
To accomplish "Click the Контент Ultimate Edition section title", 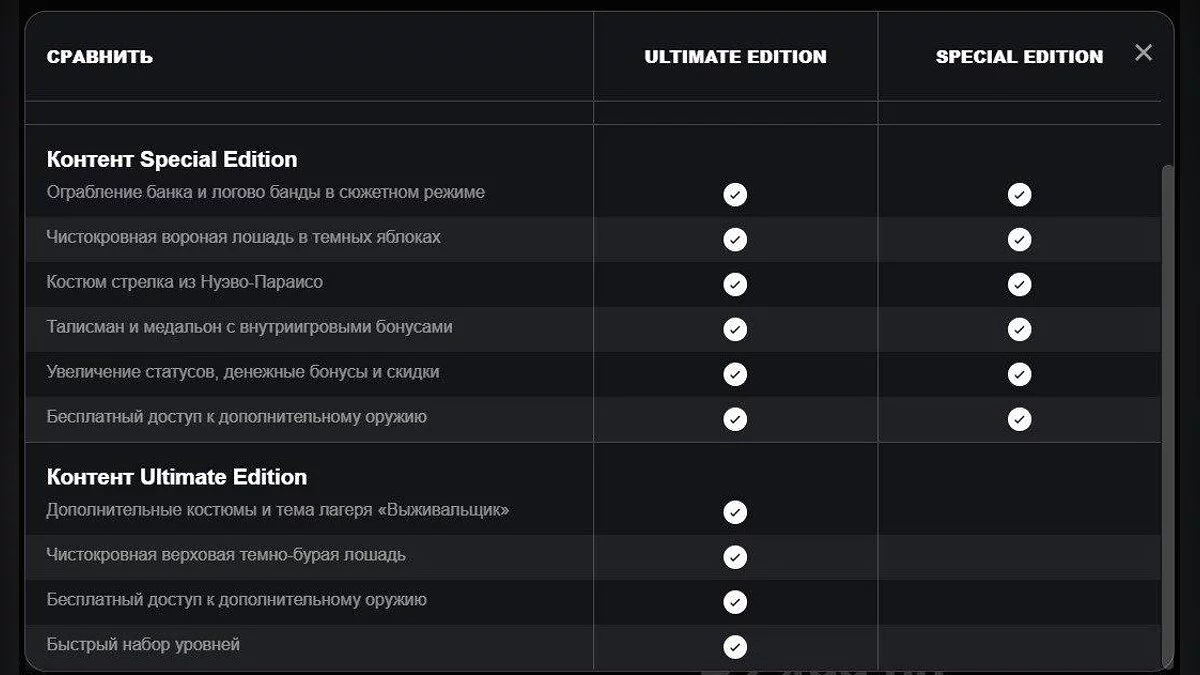I will pyautogui.click(x=177, y=477).
